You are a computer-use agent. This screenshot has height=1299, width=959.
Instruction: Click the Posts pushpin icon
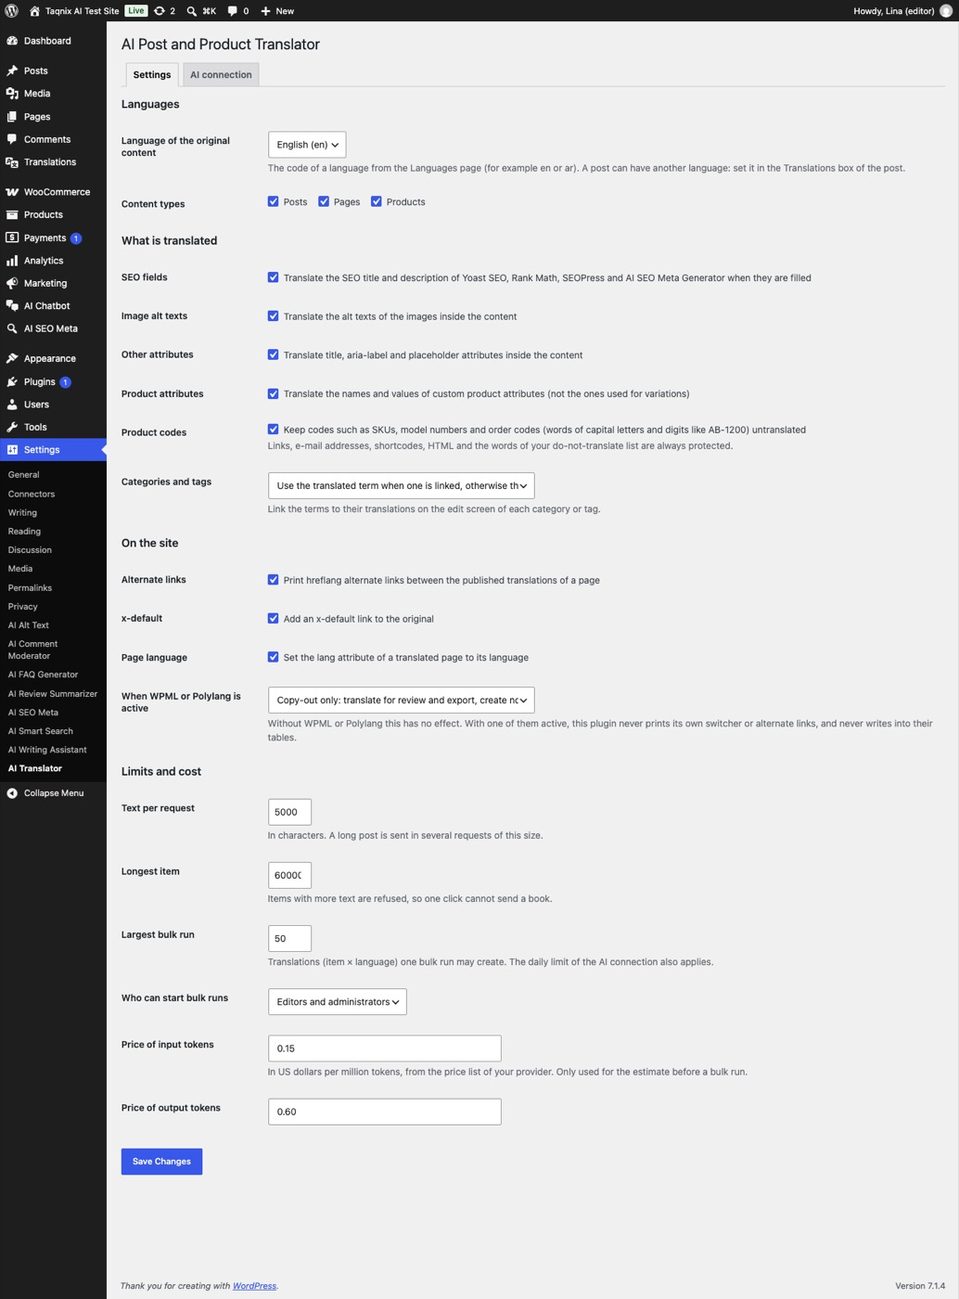[x=12, y=71]
